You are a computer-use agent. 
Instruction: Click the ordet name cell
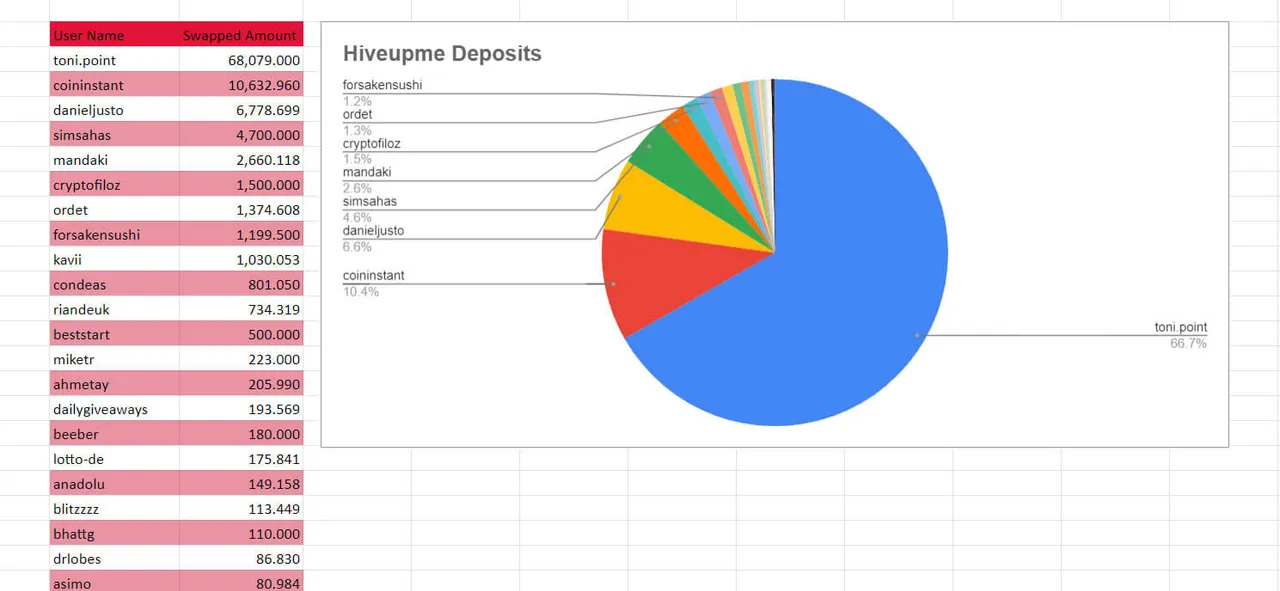pyautogui.click(x=115, y=210)
